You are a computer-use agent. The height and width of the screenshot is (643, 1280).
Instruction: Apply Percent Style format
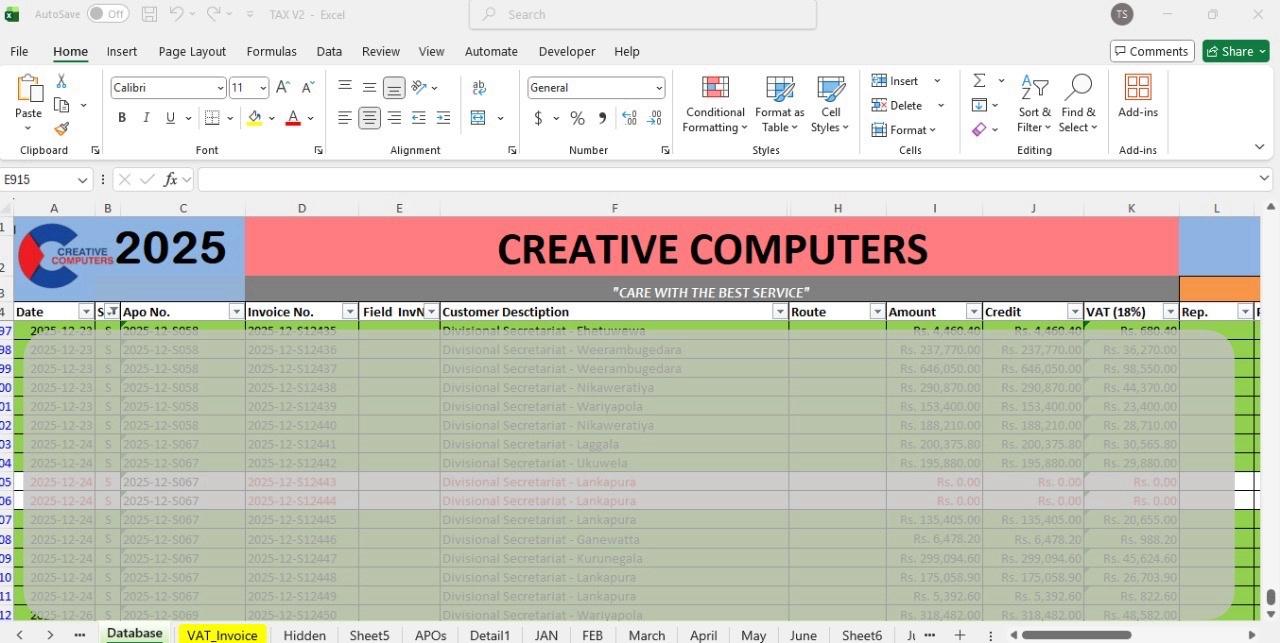tap(577, 118)
